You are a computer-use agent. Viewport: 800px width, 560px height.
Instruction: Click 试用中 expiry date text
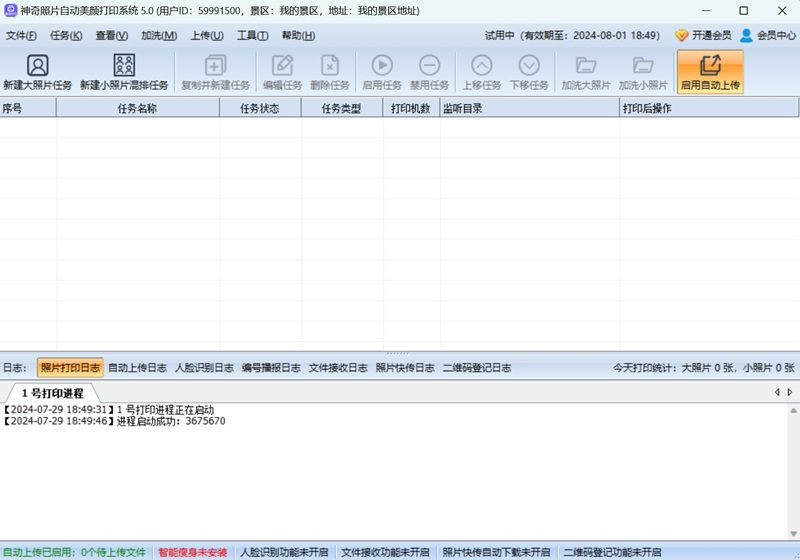[x=572, y=36]
